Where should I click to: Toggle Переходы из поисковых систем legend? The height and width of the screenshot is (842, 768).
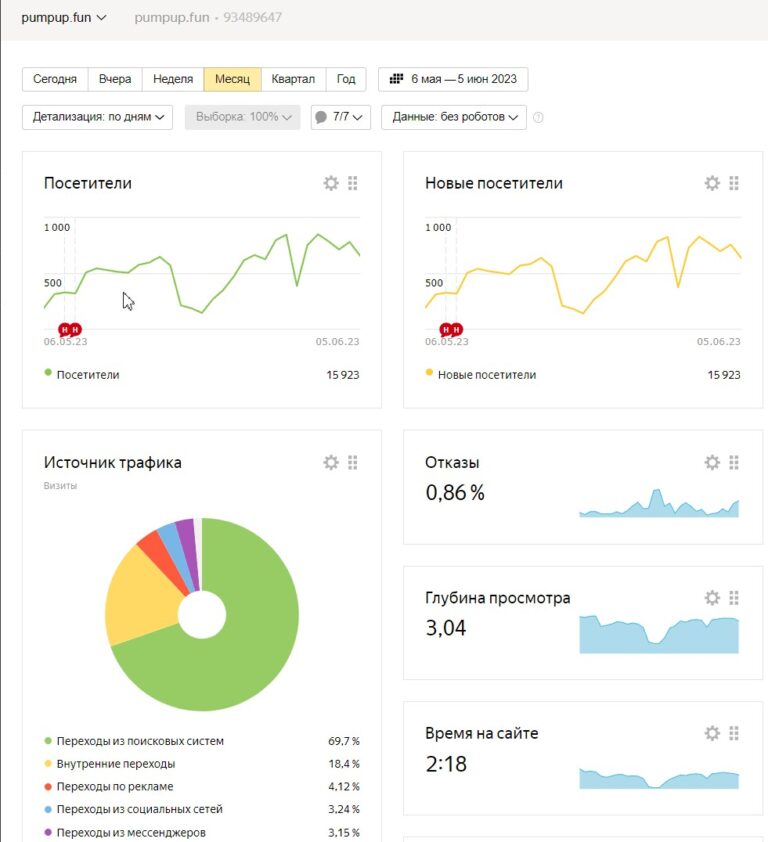(x=48, y=741)
